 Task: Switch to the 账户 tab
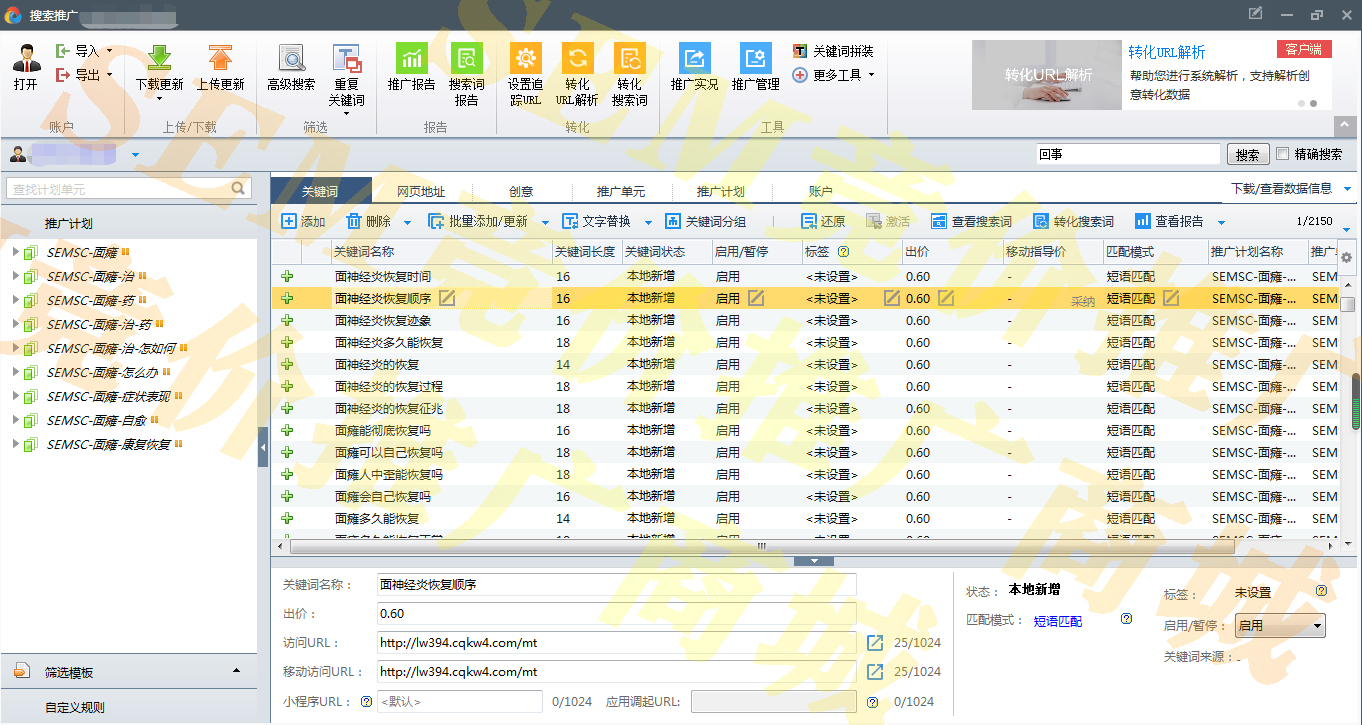[x=821, y=192]
